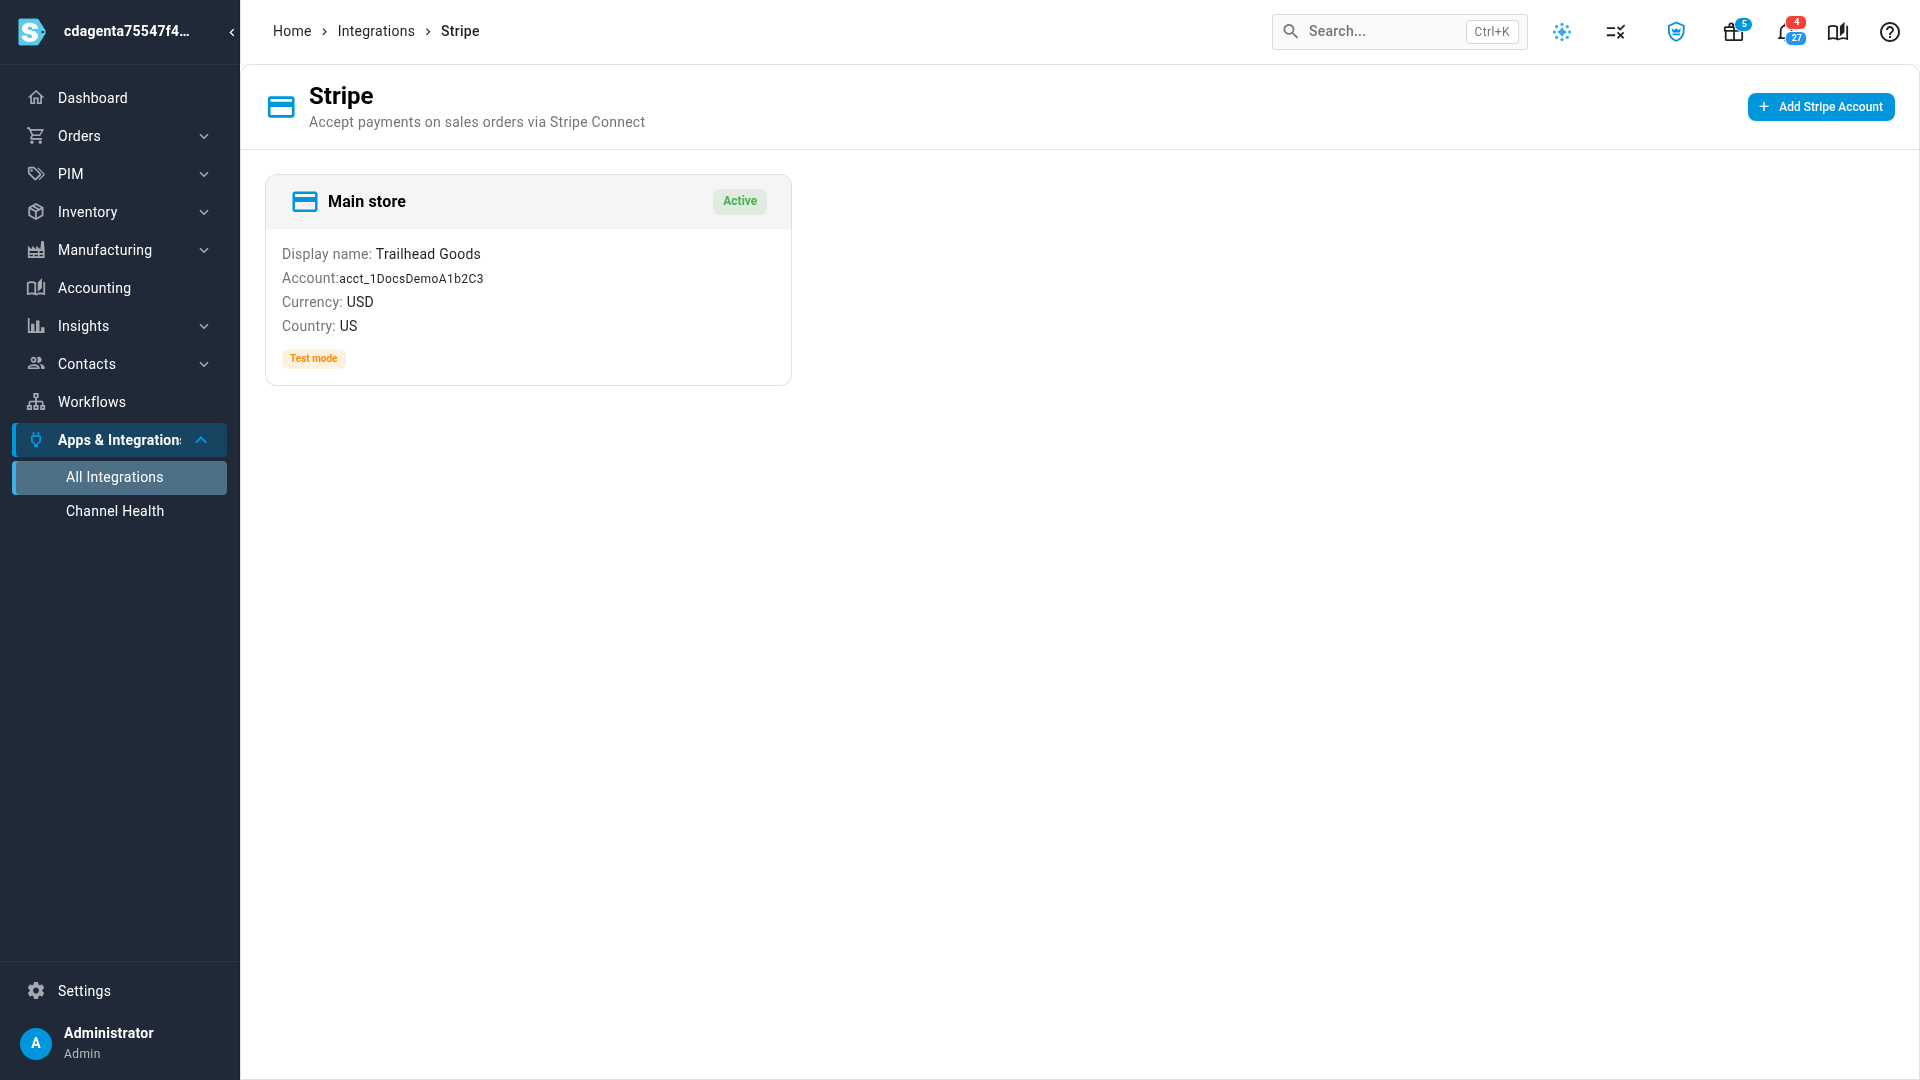The height and width of the screenshot is (1080, 1920).
Task: Collapse the sidebar with the arrow
Action: (x=232, y=32)
